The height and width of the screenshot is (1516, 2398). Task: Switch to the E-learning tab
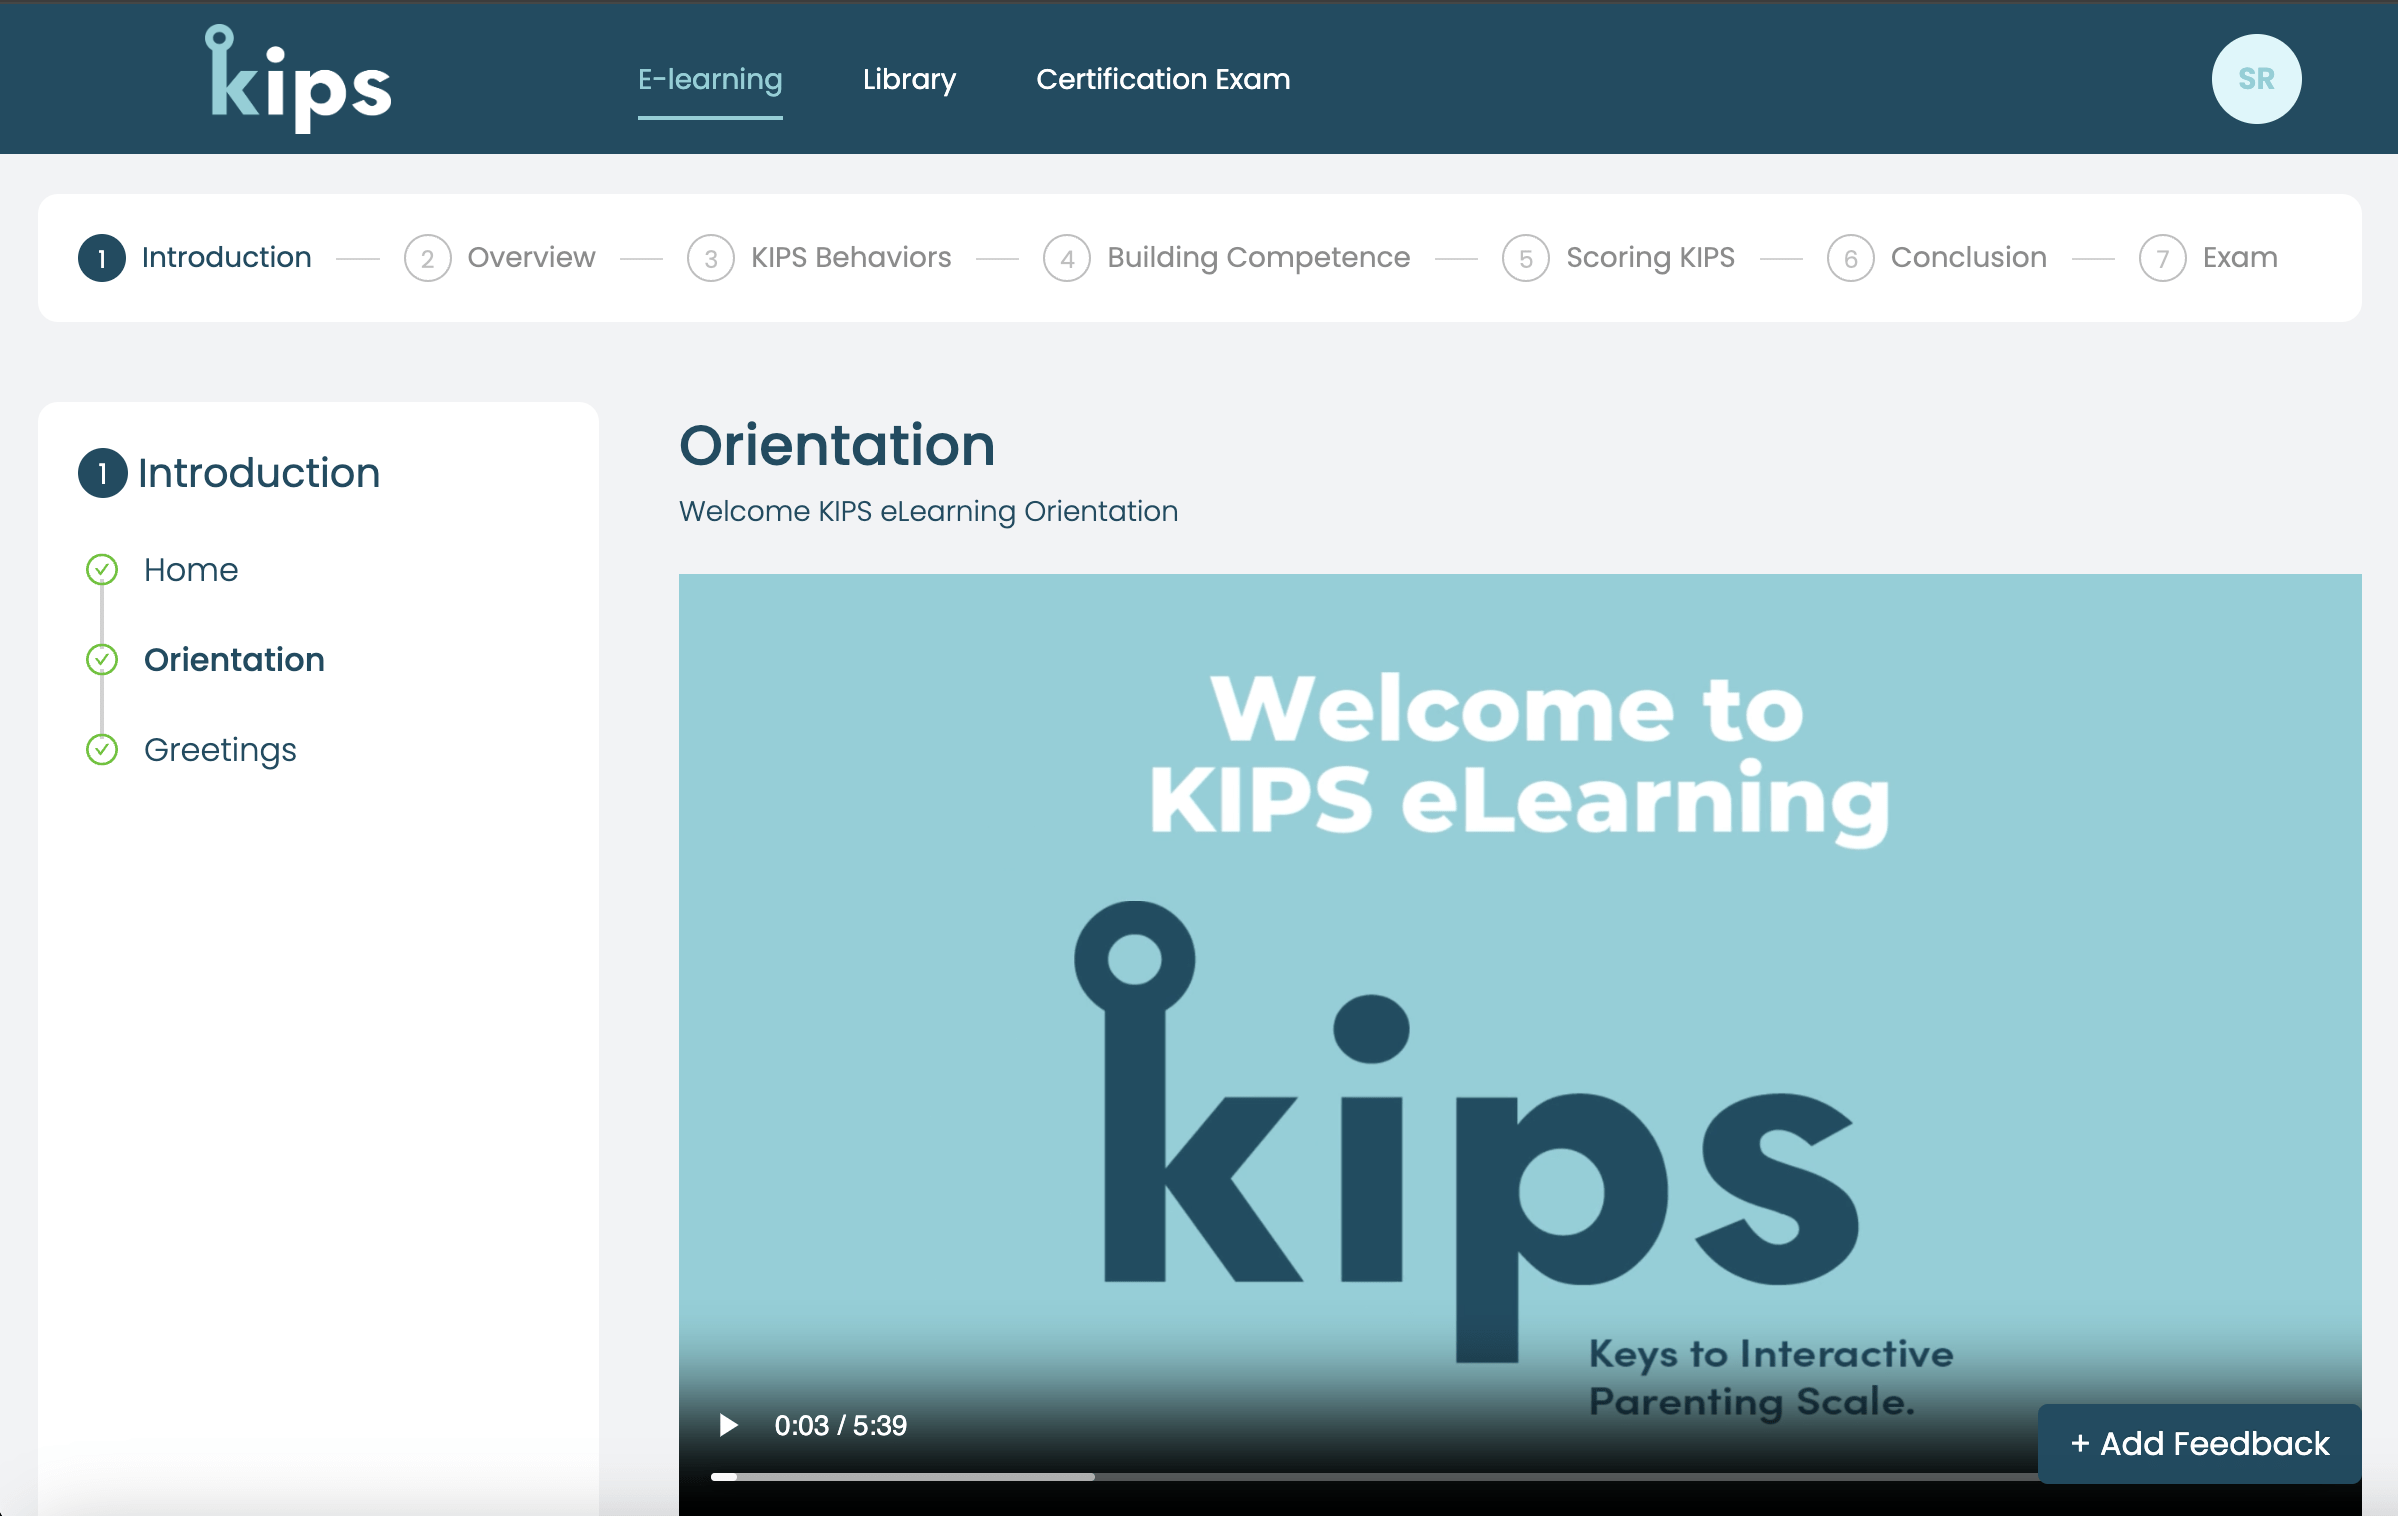coord(710,79)
